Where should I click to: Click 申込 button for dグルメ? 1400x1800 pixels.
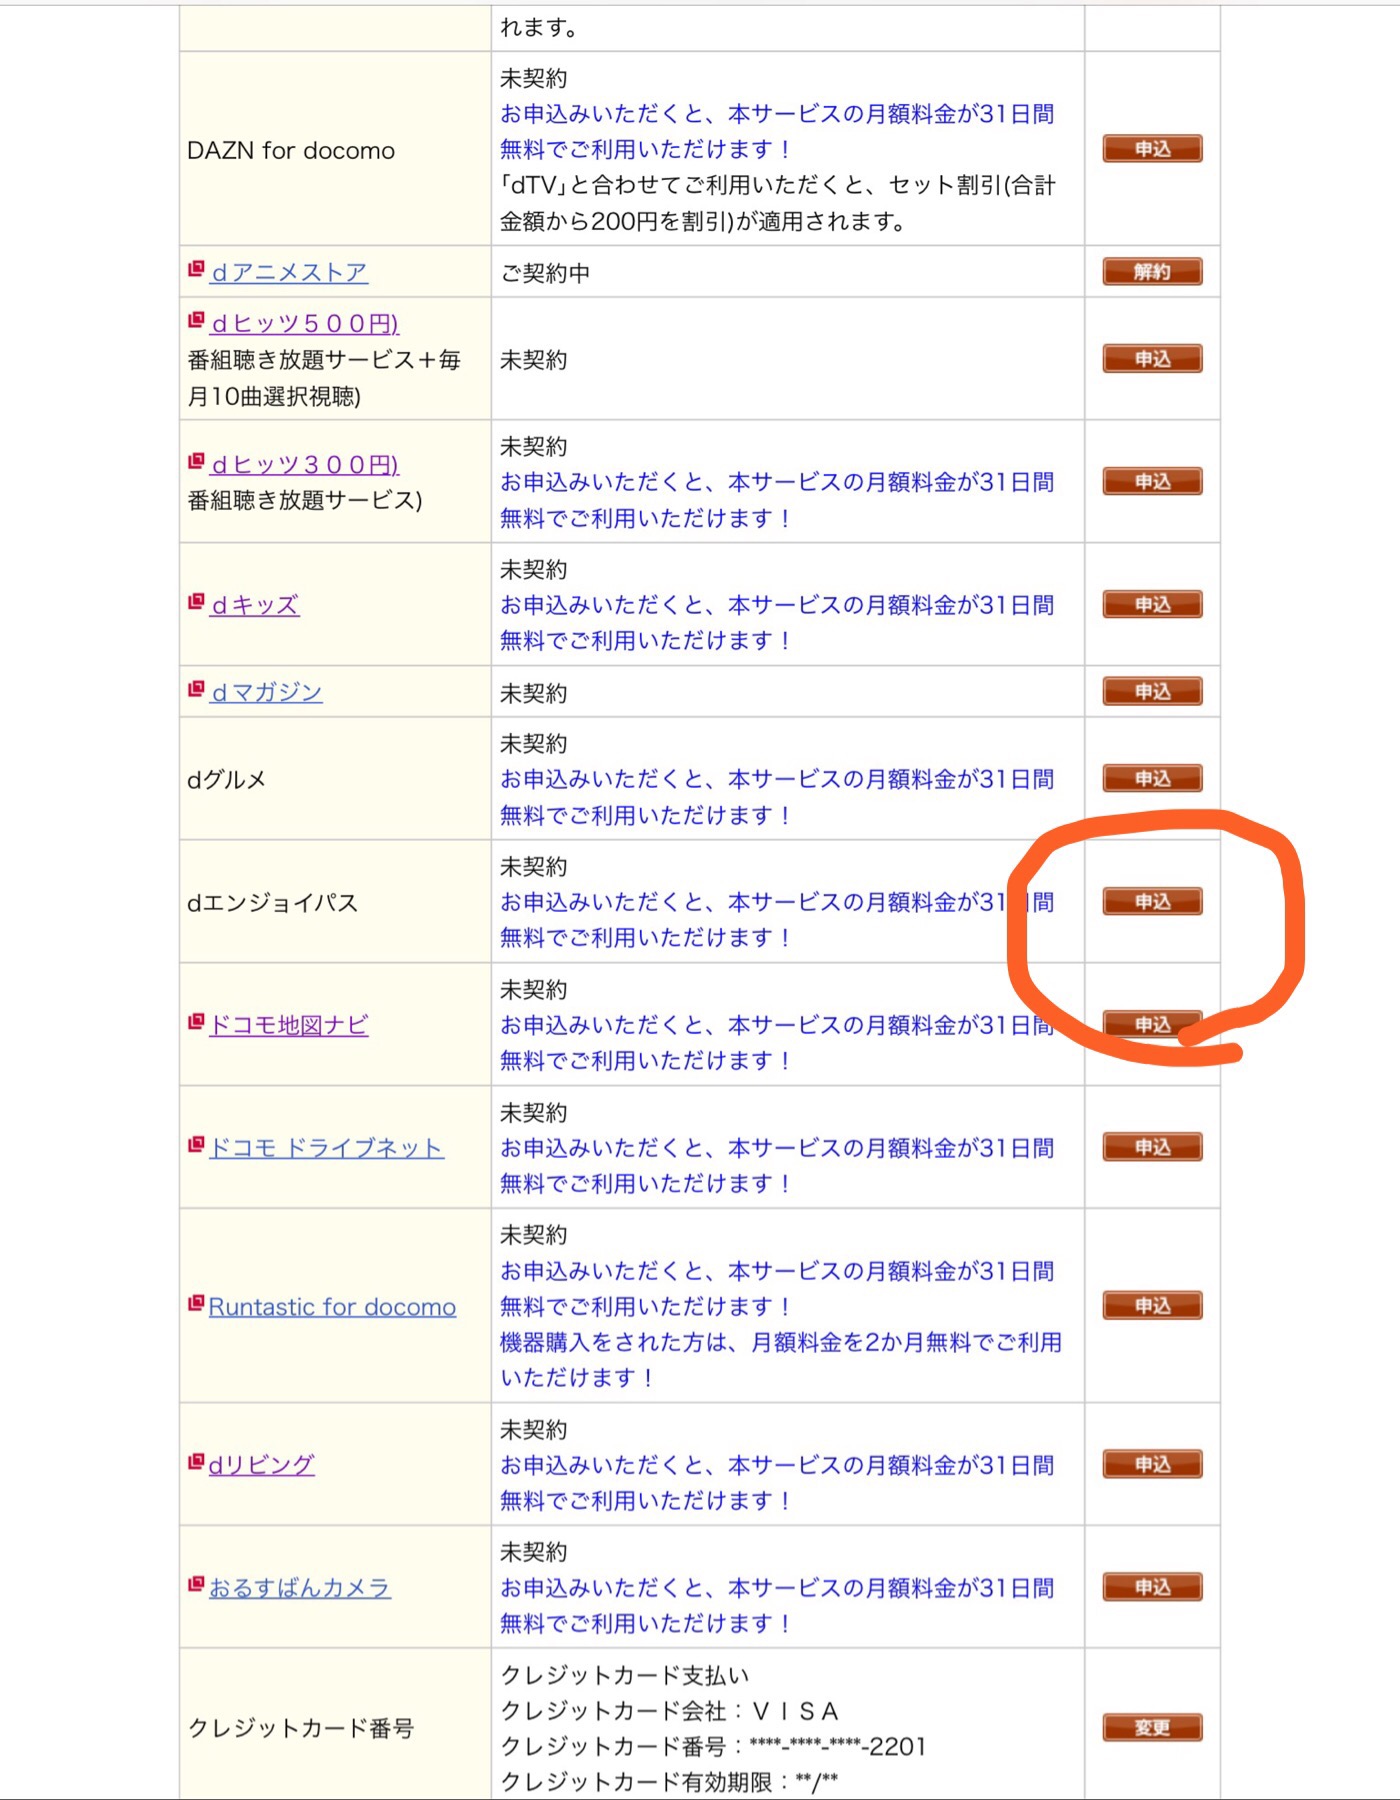pyautogui.click(x=1152, y=779)
